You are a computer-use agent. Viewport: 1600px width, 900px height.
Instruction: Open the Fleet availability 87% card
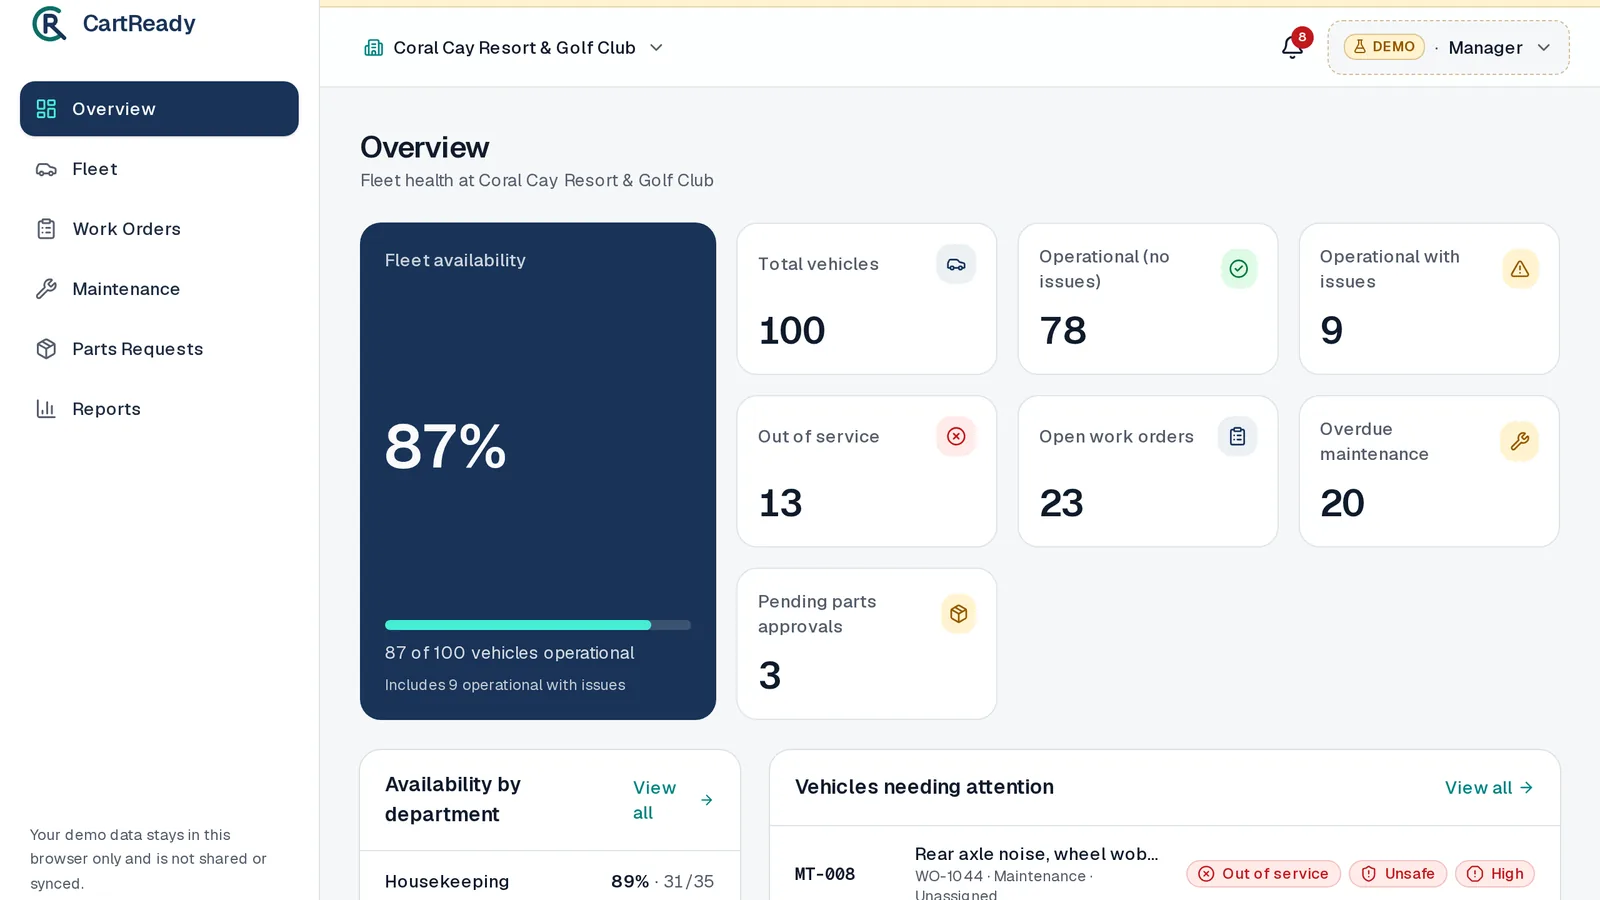click(x=538, y=471)
